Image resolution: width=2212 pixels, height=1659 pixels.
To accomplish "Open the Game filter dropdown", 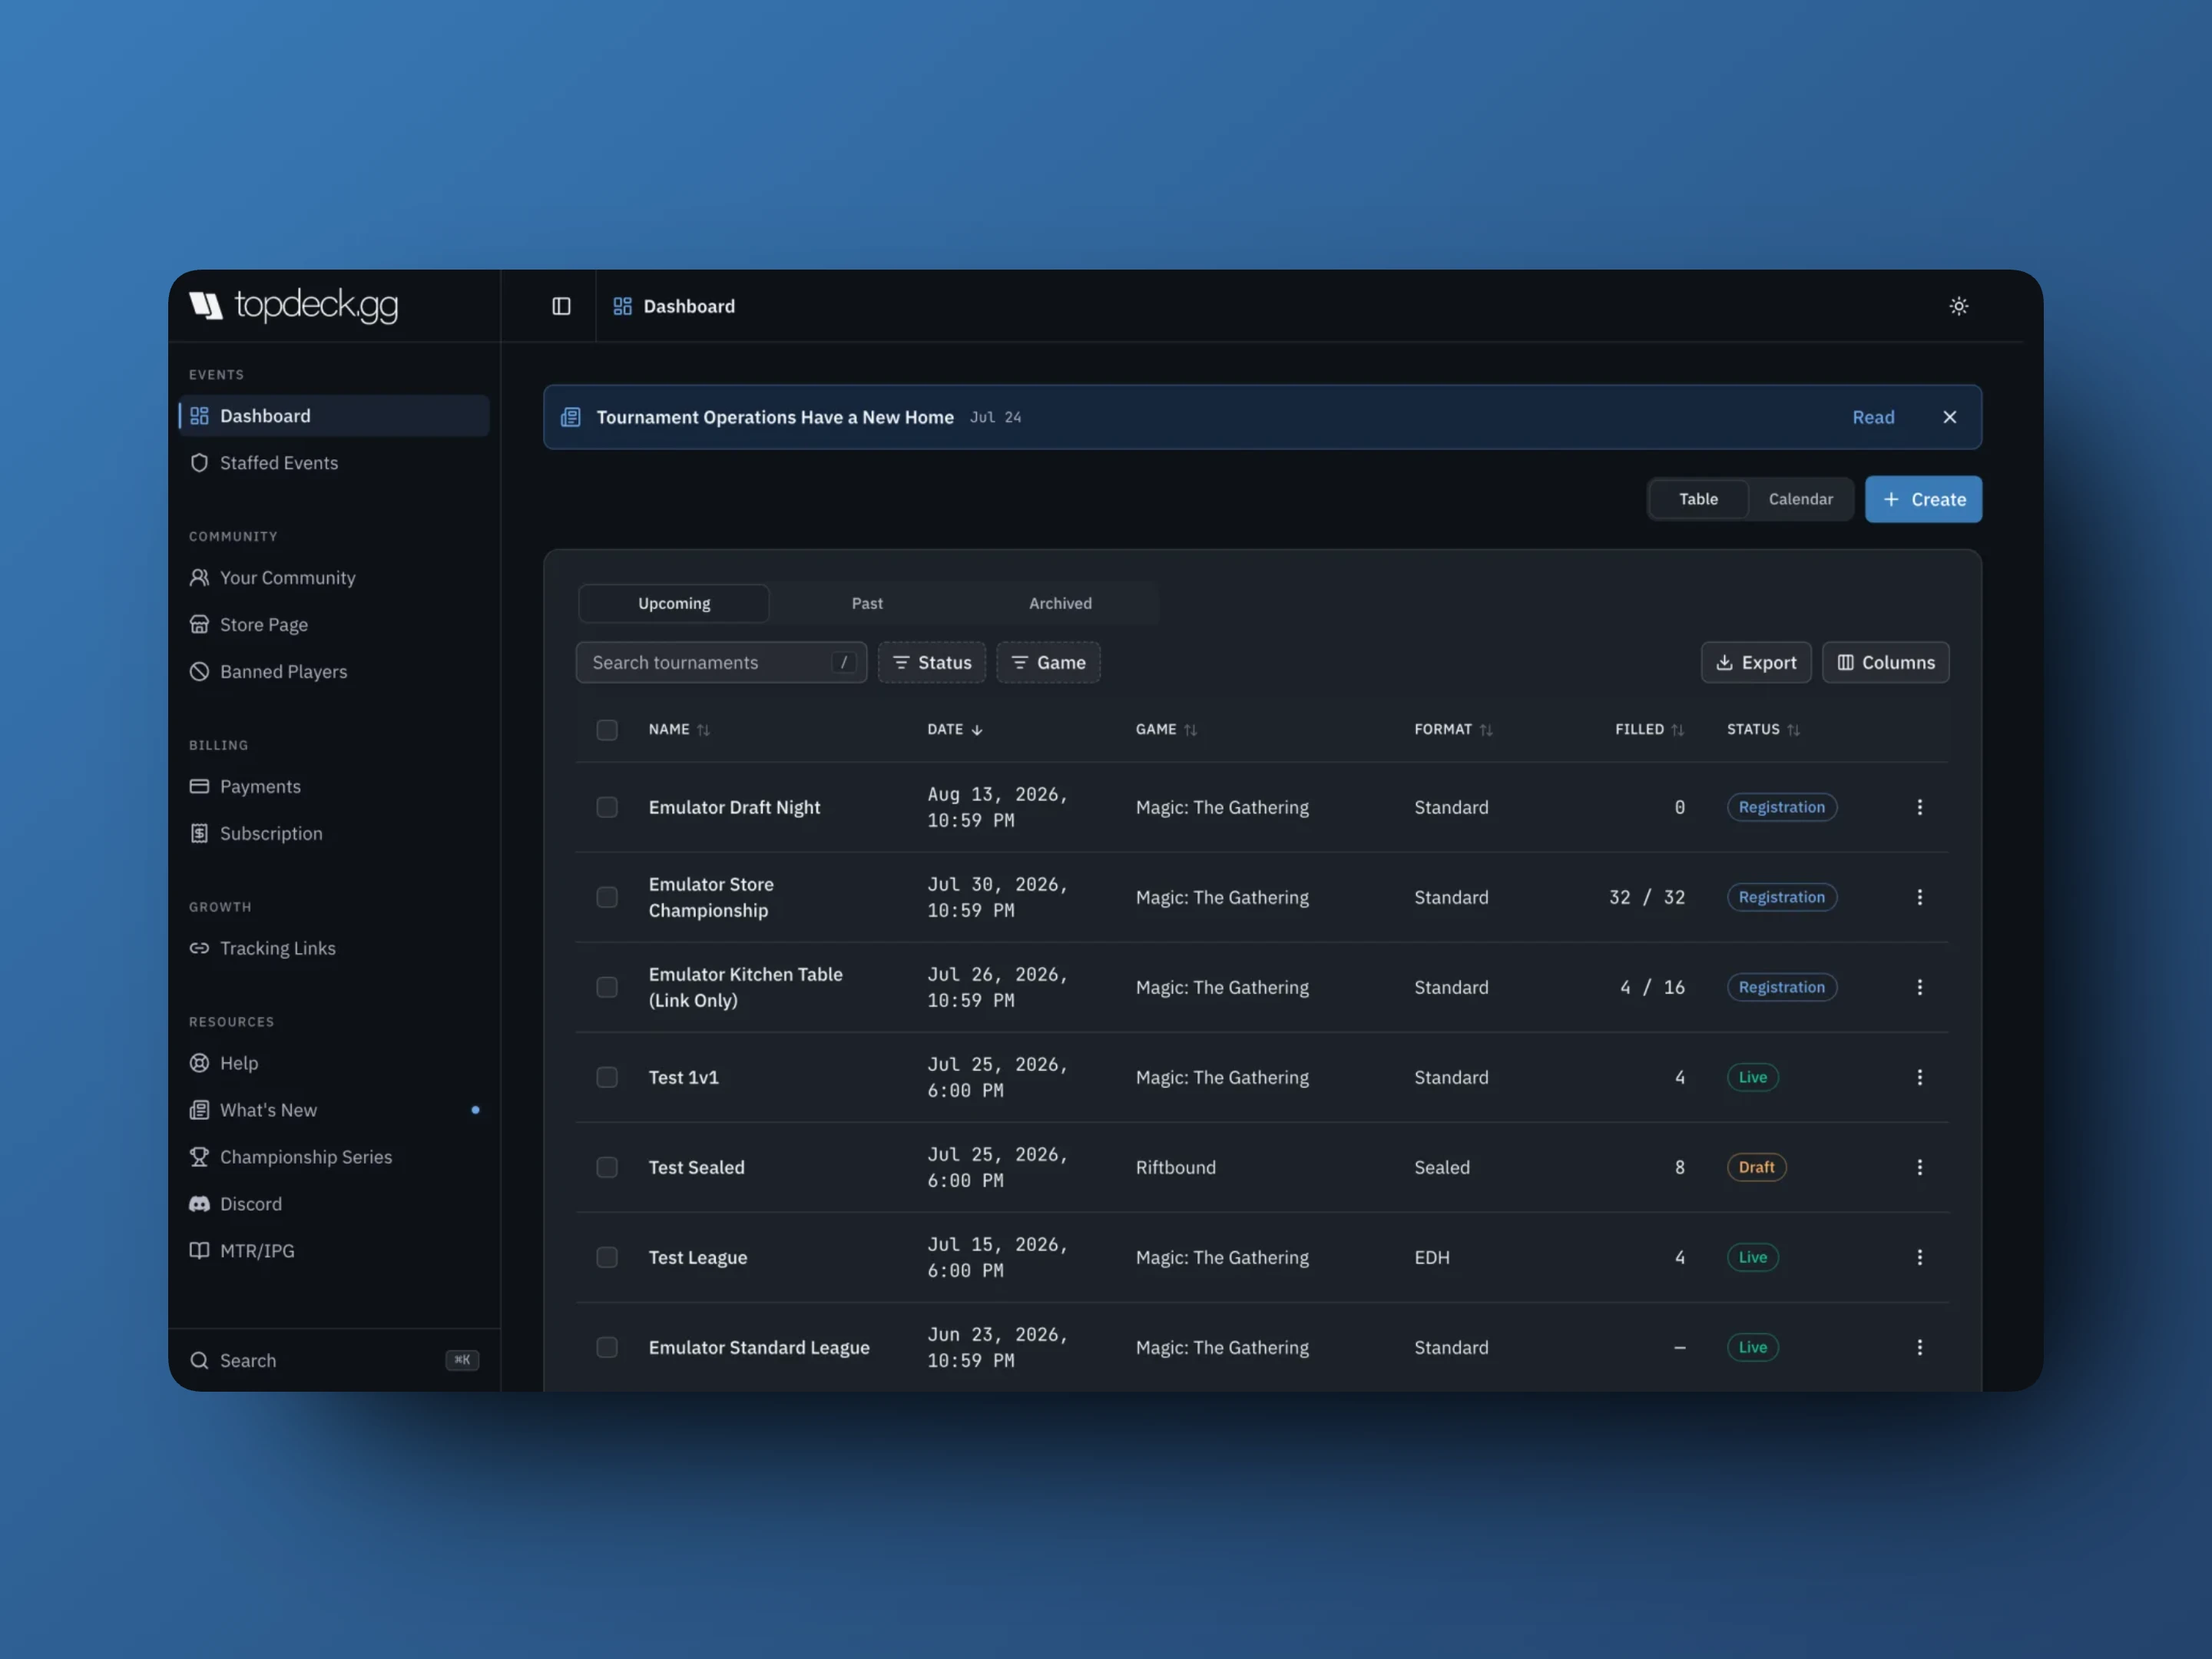I will click(x=1048, y=662).
